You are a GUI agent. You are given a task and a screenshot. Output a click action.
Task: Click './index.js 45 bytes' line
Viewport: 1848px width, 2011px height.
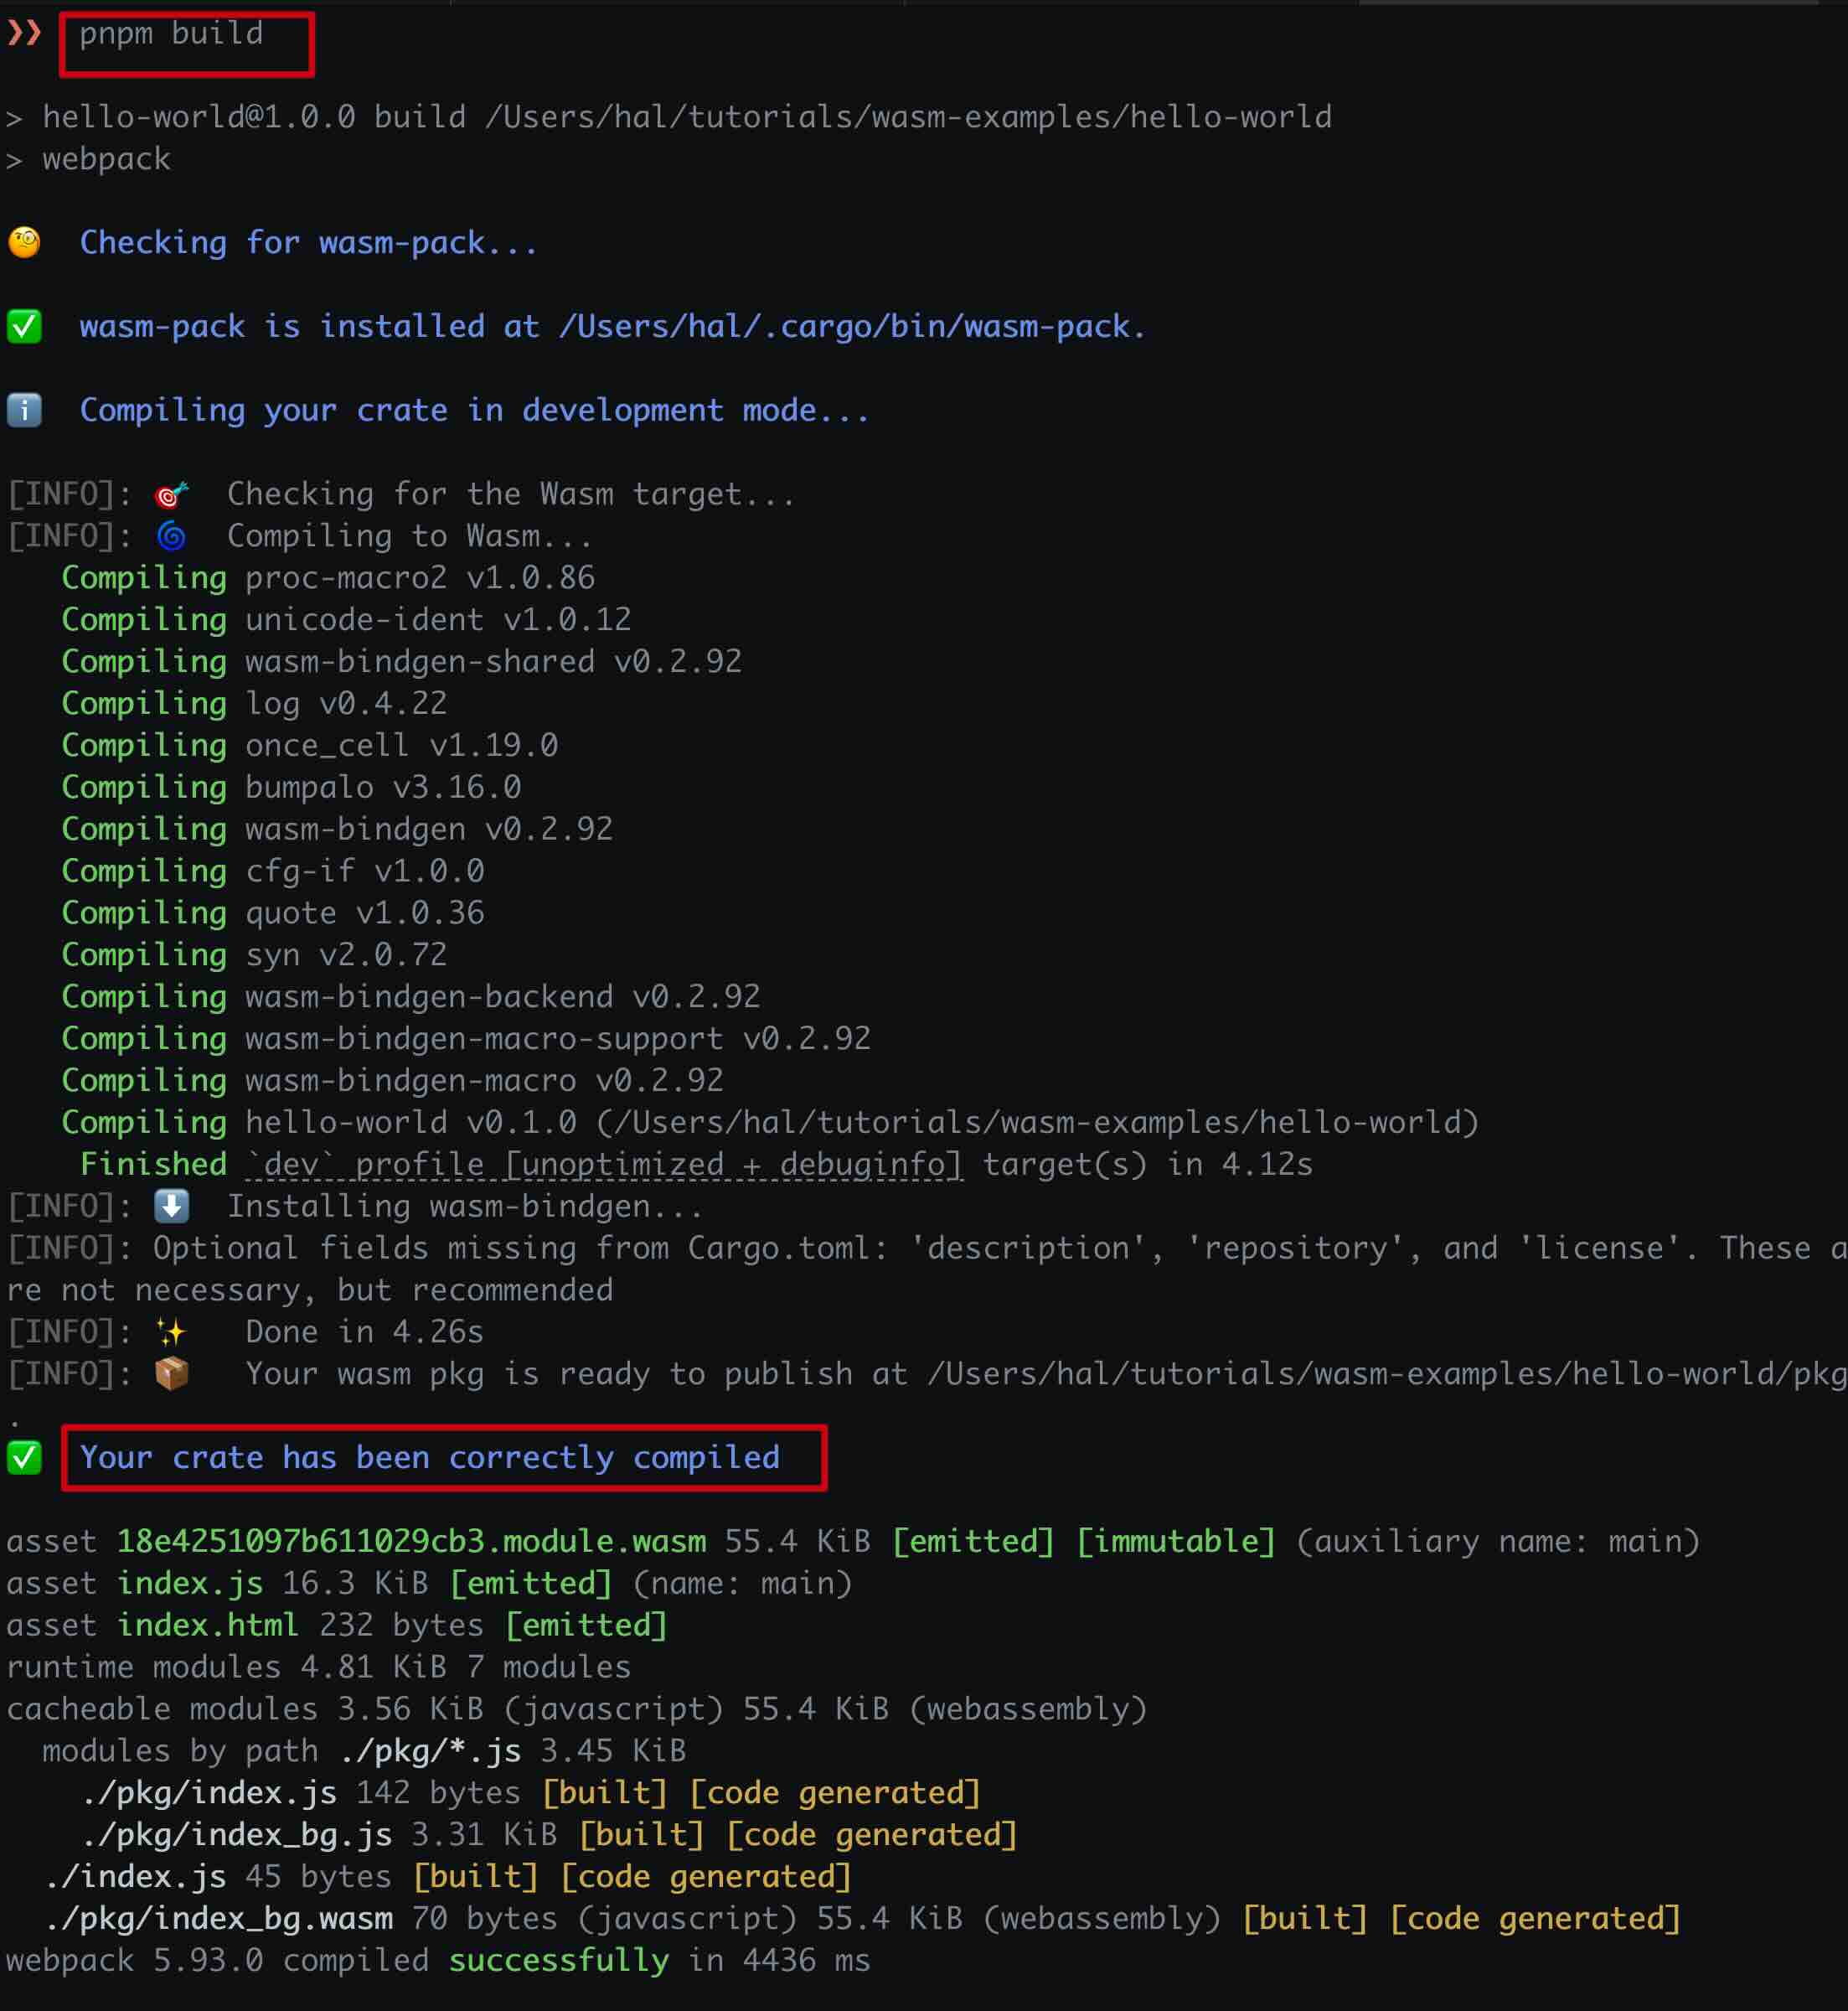[447, 1877]
